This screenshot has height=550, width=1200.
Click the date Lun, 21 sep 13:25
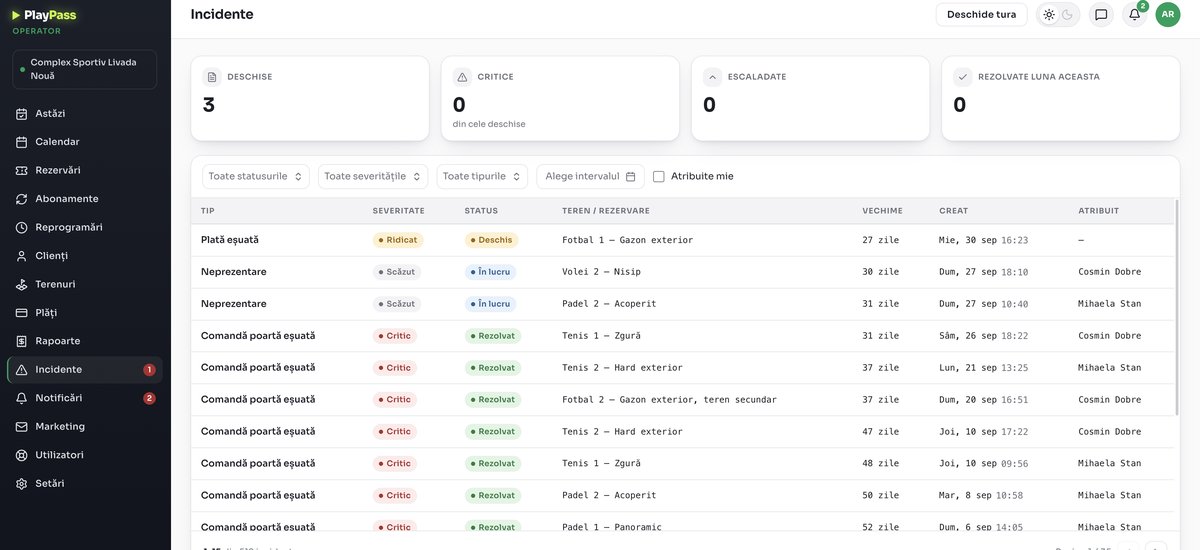[983, 368]
